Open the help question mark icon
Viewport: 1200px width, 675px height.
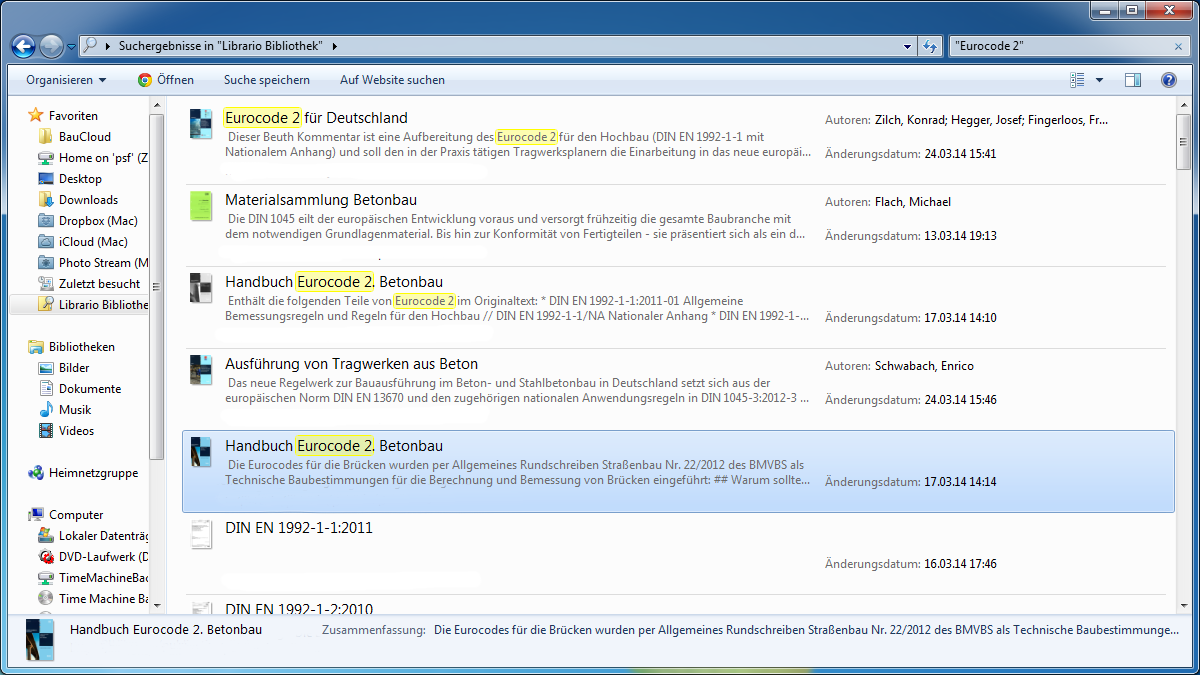click(x=1168, y=80)
